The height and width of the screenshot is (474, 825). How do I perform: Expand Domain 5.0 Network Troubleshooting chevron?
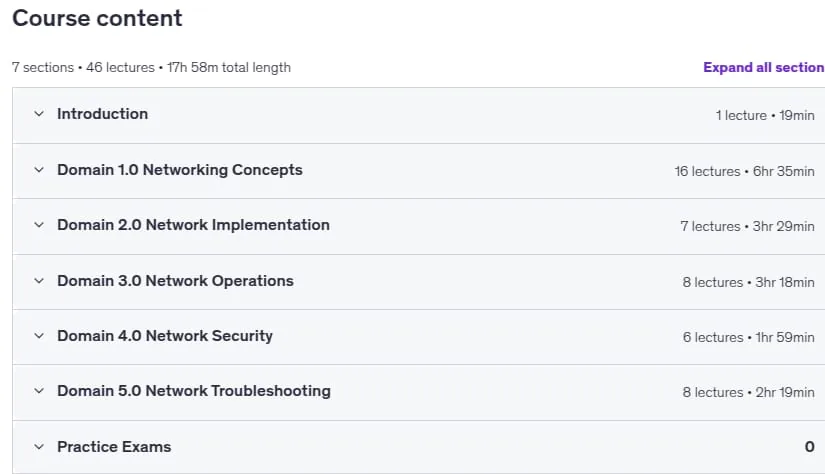pos(39,391)
